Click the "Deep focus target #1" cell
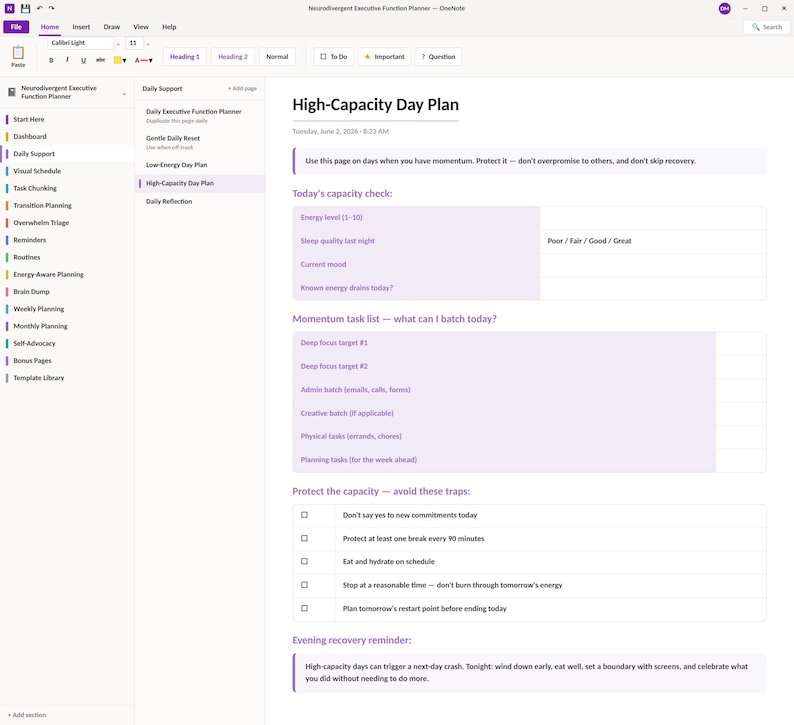 point(504,343)
